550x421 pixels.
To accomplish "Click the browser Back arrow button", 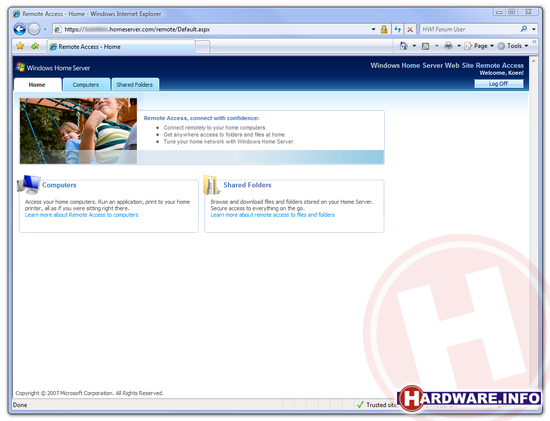I will pos(20,29).
